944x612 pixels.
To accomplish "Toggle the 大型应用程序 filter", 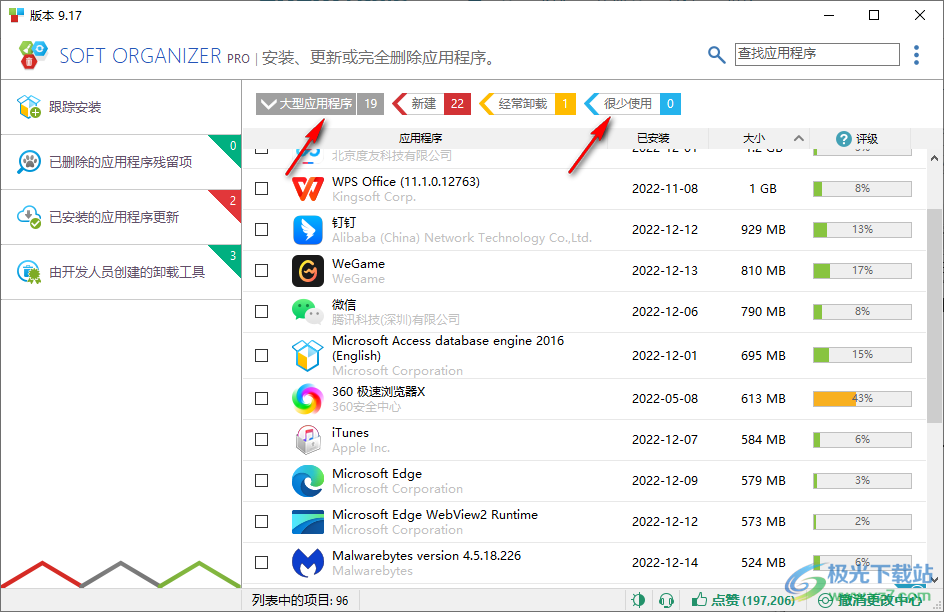I will coord(320,104).
